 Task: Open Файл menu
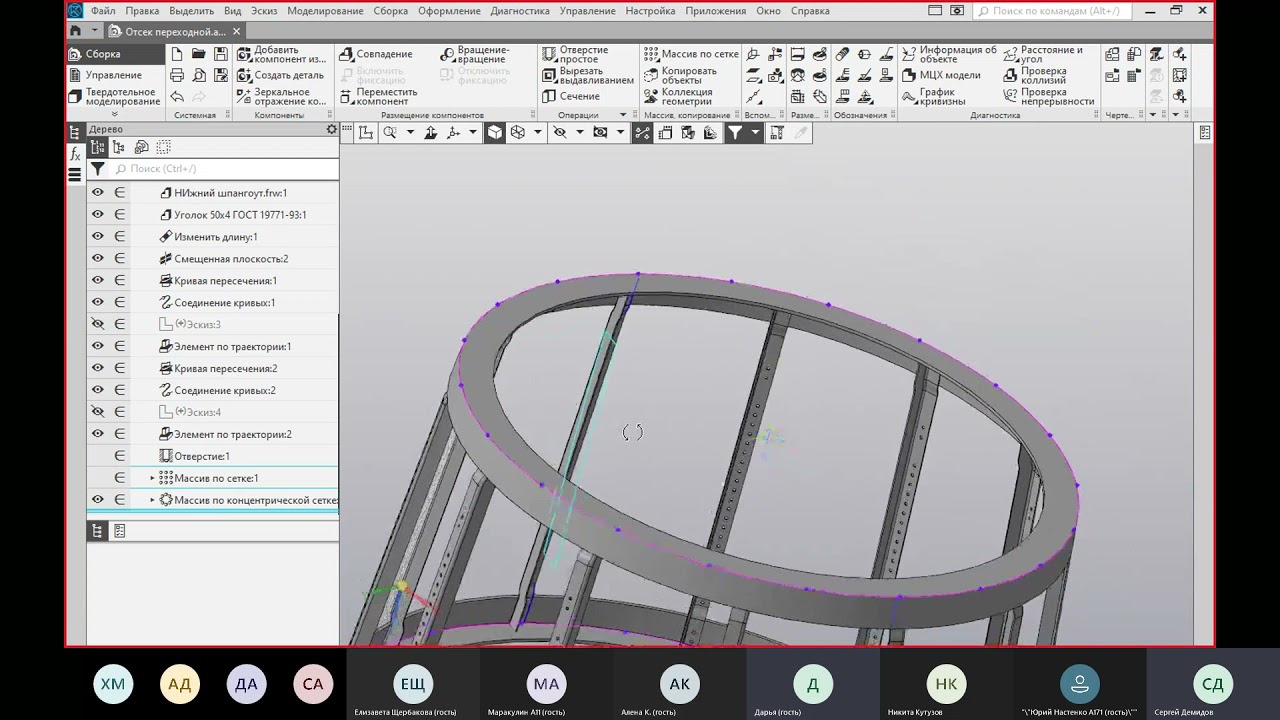tap(103, 11)
